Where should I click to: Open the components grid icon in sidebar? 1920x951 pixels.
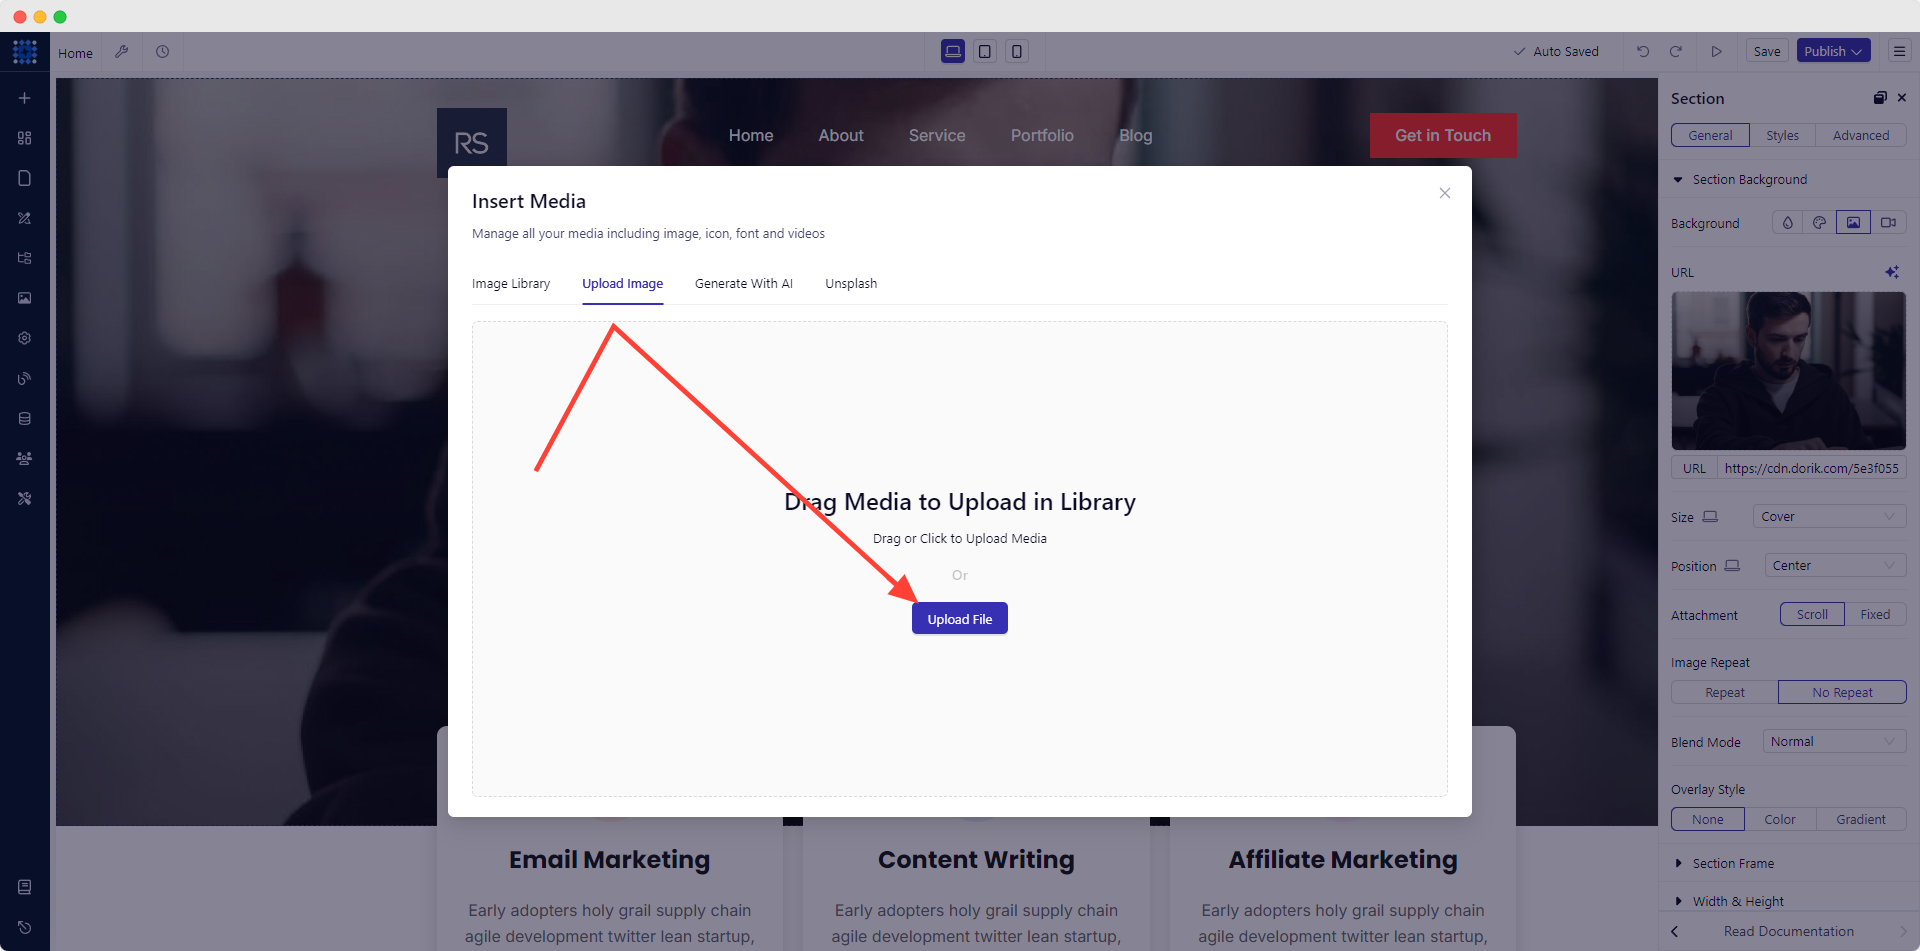[25, 138]
